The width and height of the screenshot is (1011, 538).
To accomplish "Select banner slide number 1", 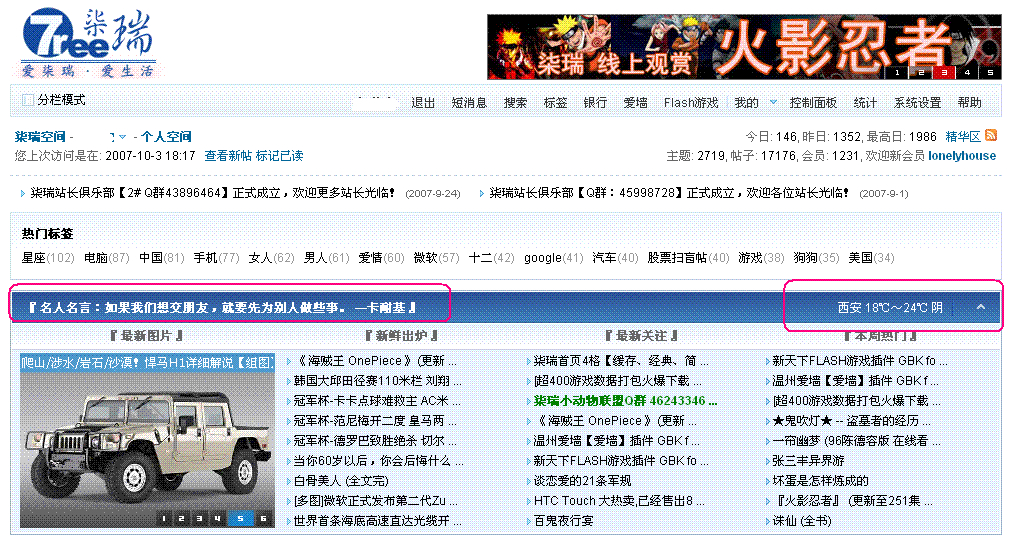I will click(x=897, y=73).
